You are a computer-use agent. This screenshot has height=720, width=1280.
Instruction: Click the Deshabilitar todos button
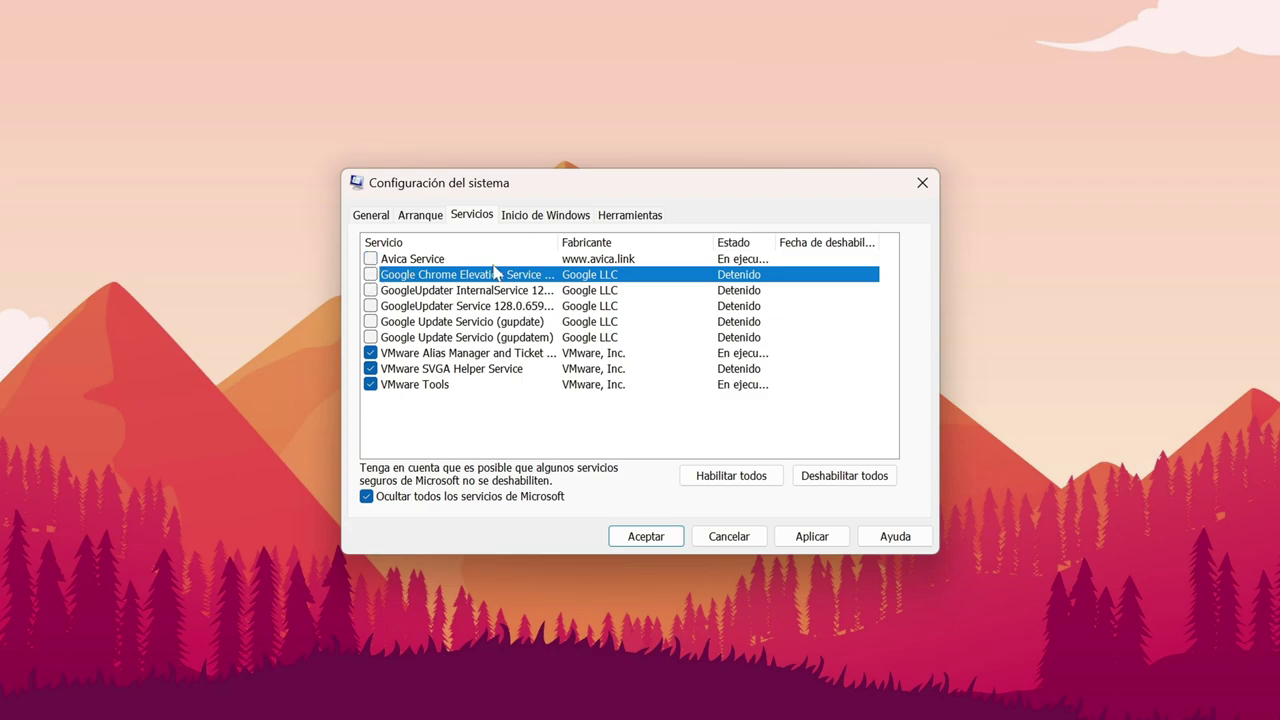(844, 476)
